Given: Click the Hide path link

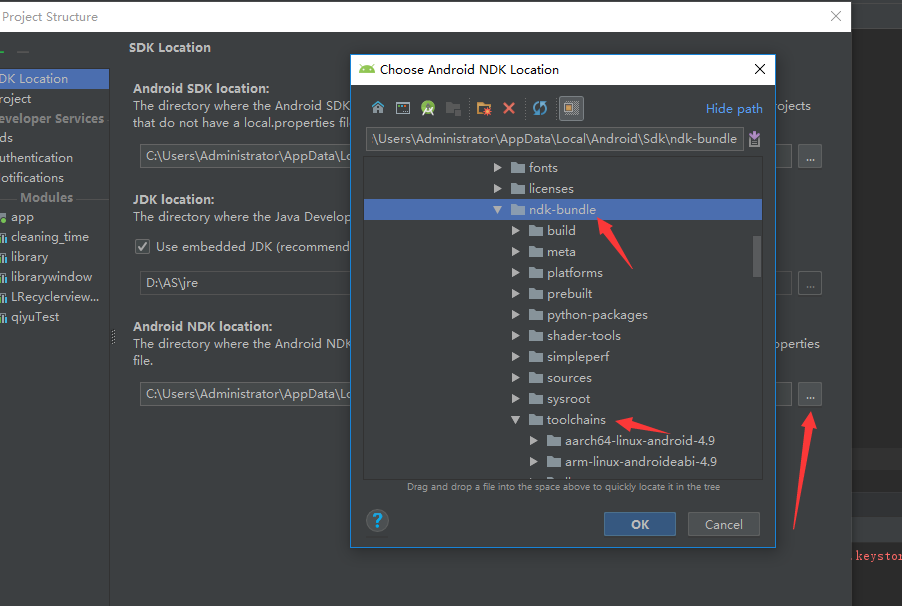Looking at the screenshot, I should click(734, 108).
